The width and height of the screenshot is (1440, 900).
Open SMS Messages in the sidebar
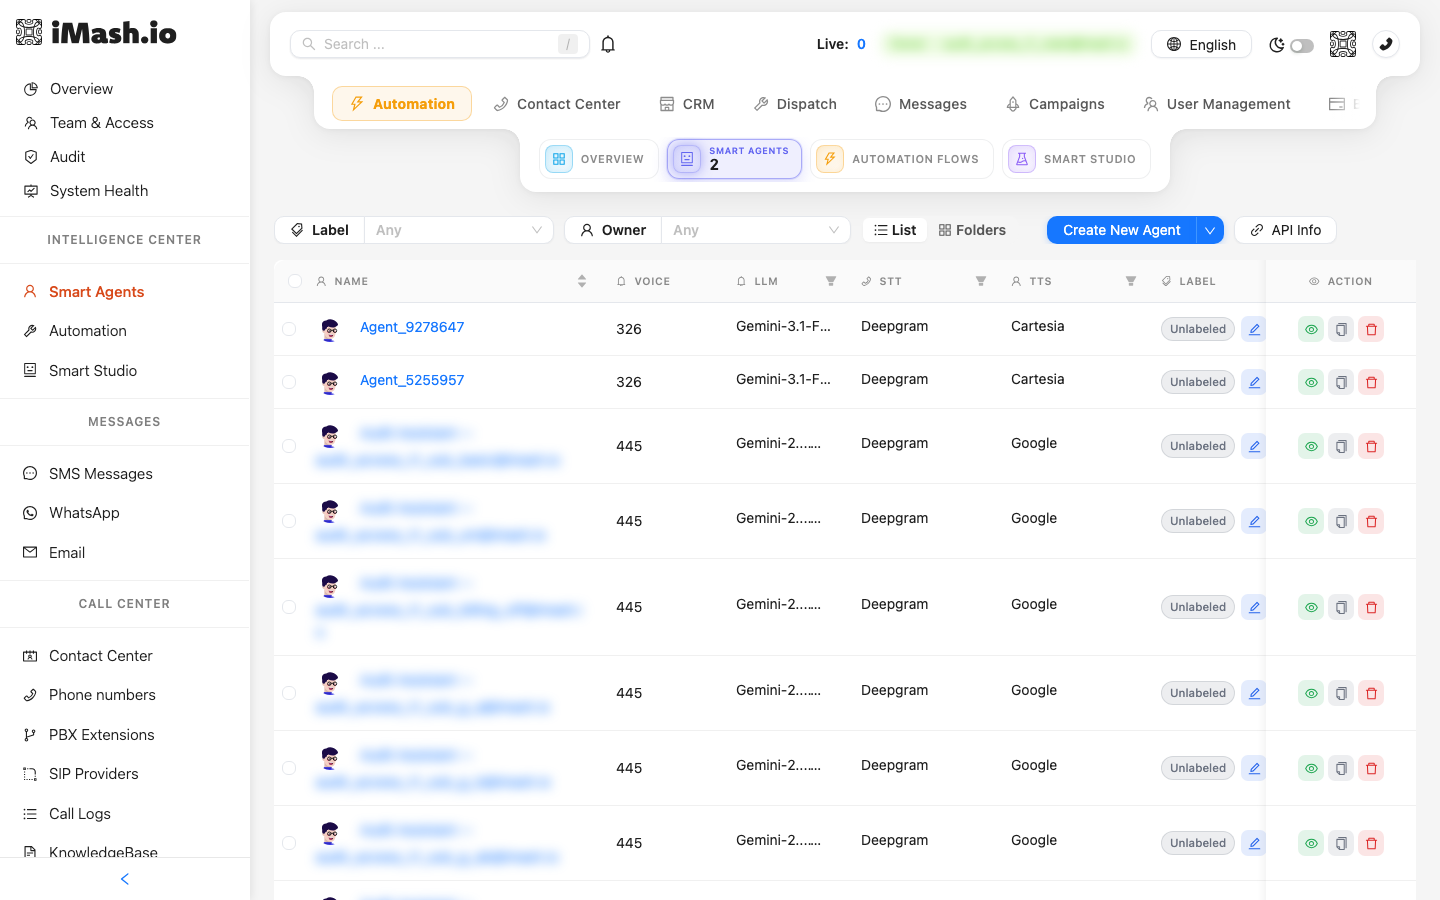[88, 474]
